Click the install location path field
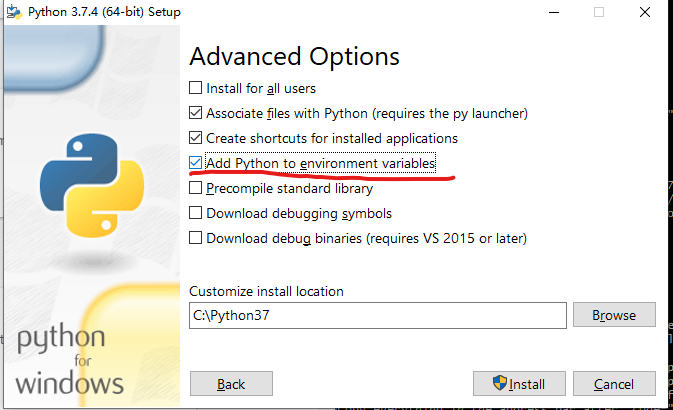 coord(378,316)
